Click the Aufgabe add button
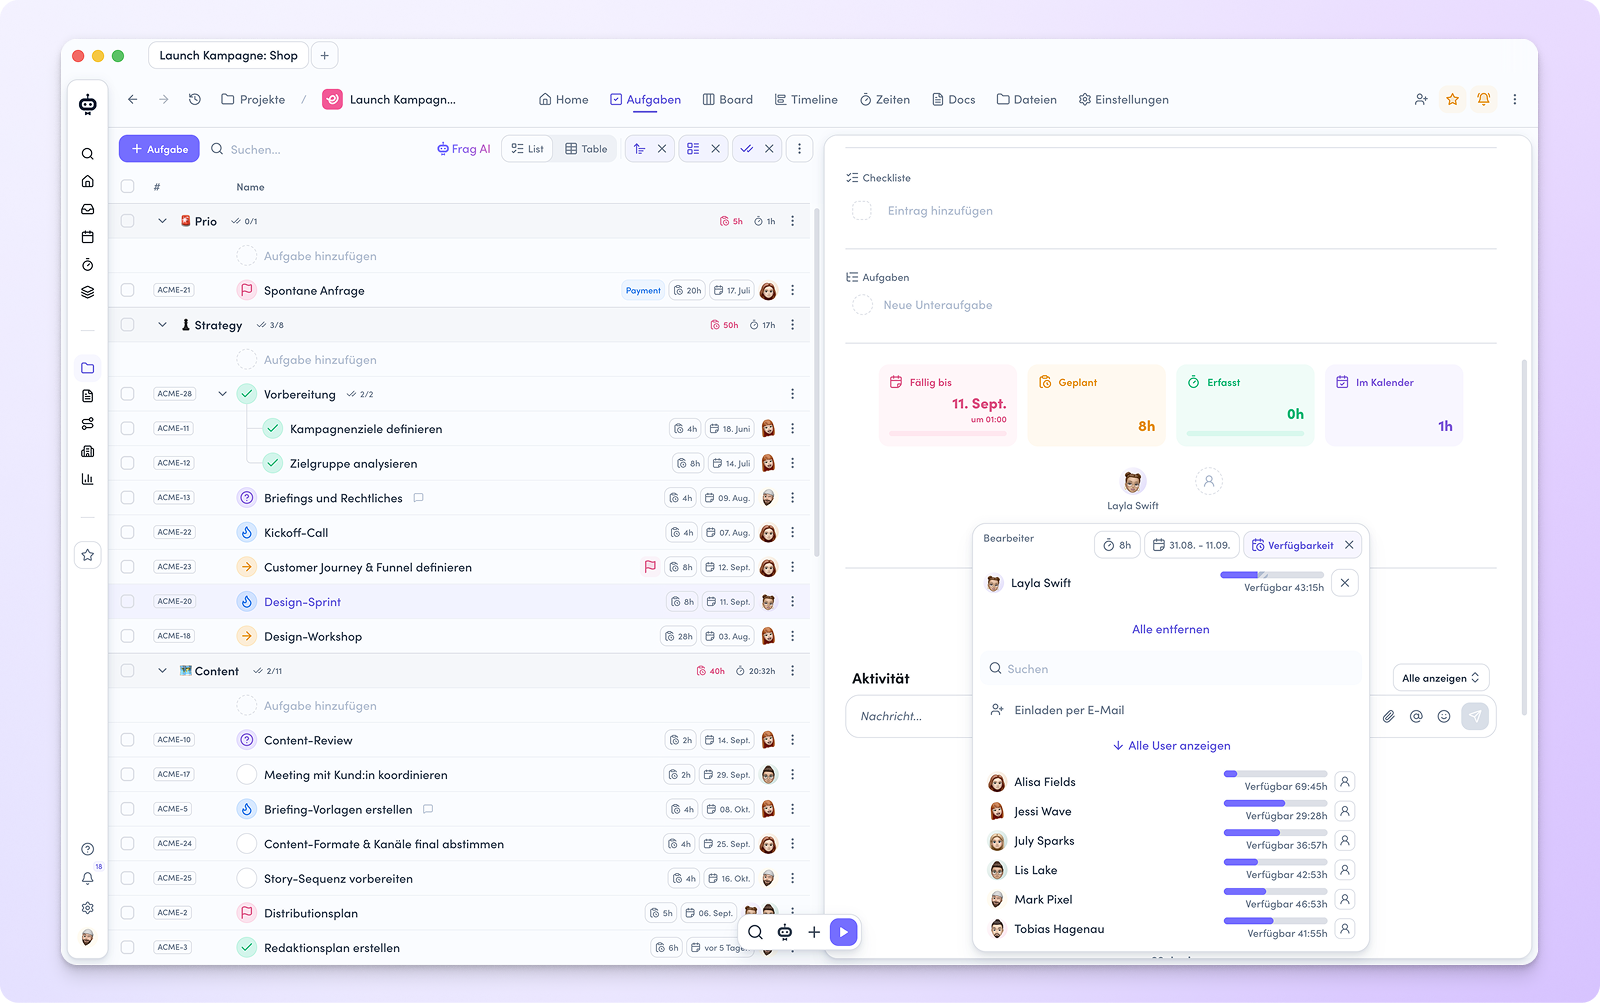The image size is (1600, 1003). [159, 149]
